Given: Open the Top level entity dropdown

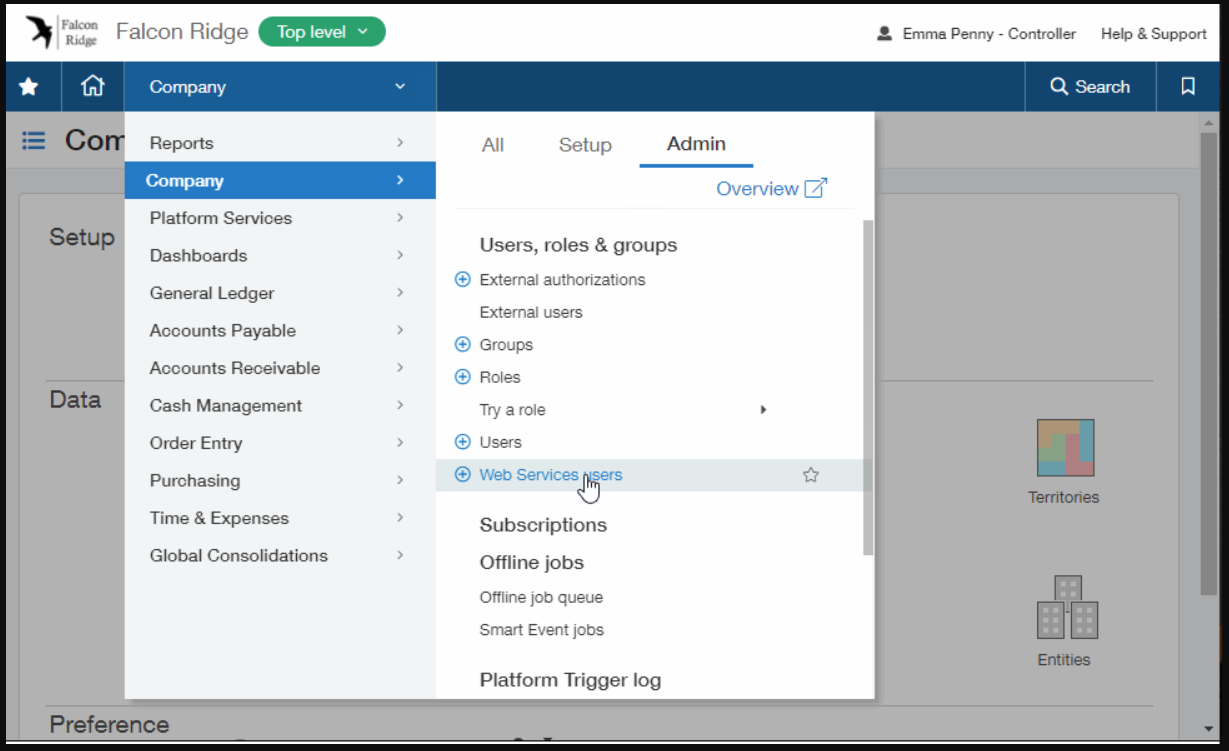Looking at the screenshot, I should (322, 32).
